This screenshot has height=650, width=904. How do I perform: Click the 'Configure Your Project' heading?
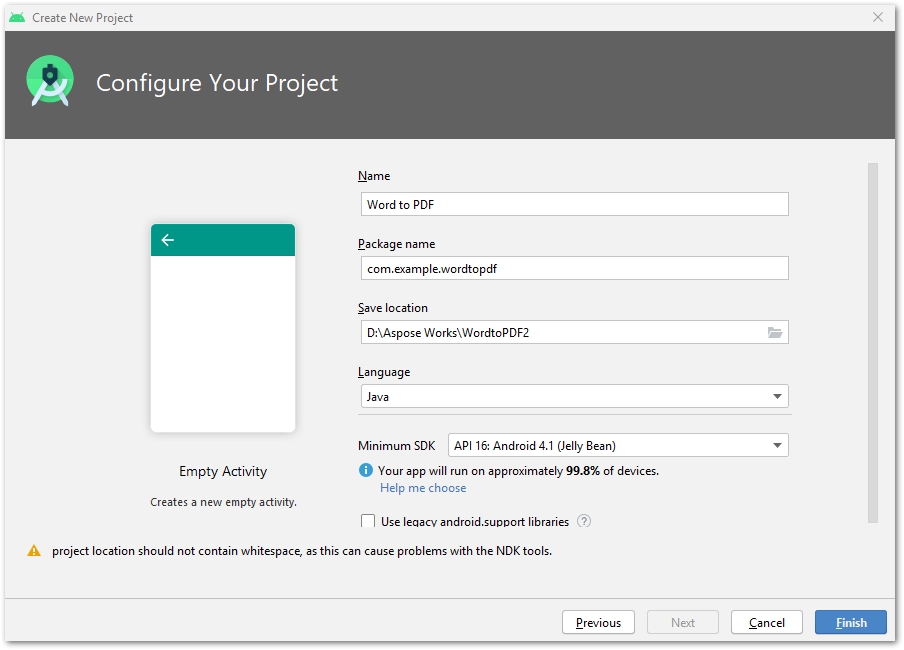[217, 83]
